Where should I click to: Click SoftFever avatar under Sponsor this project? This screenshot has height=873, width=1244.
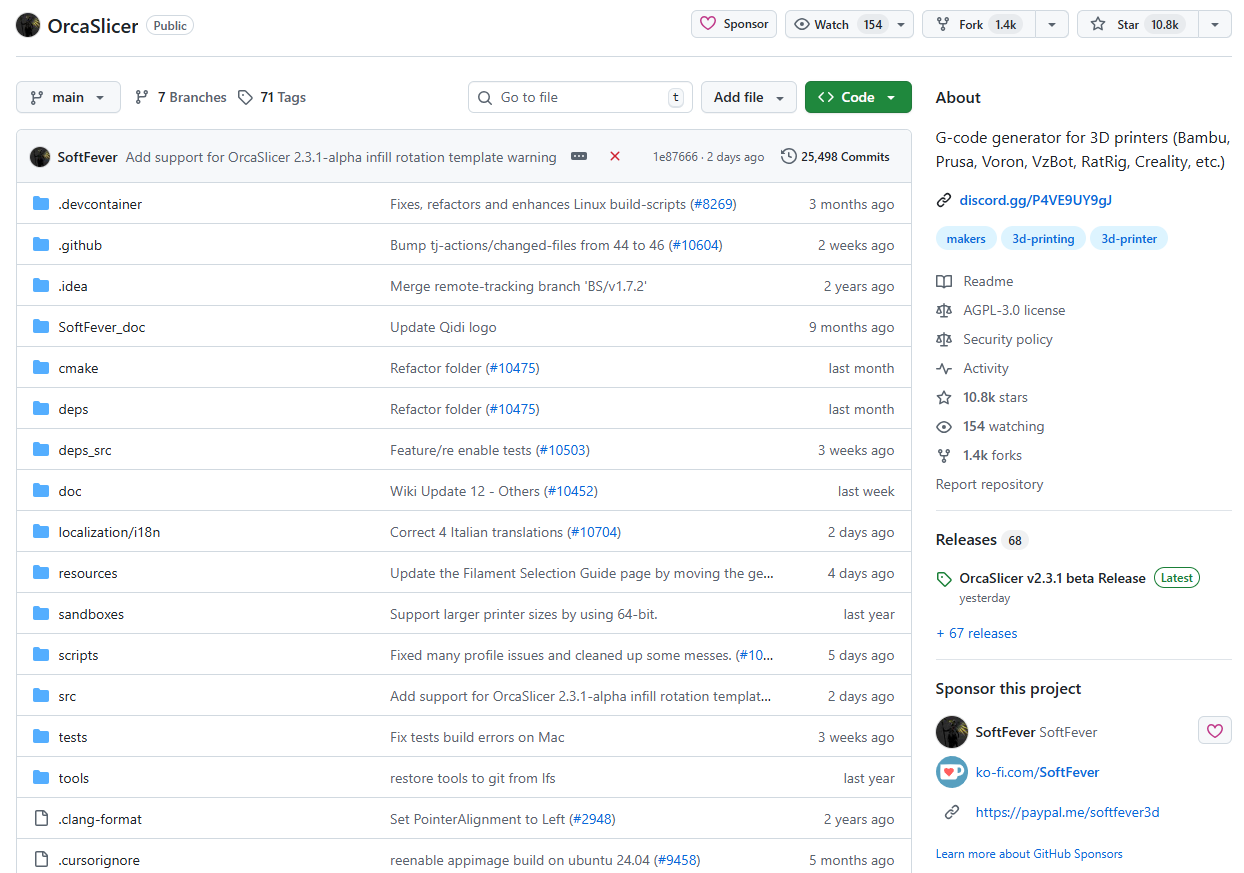click(952, 732)
